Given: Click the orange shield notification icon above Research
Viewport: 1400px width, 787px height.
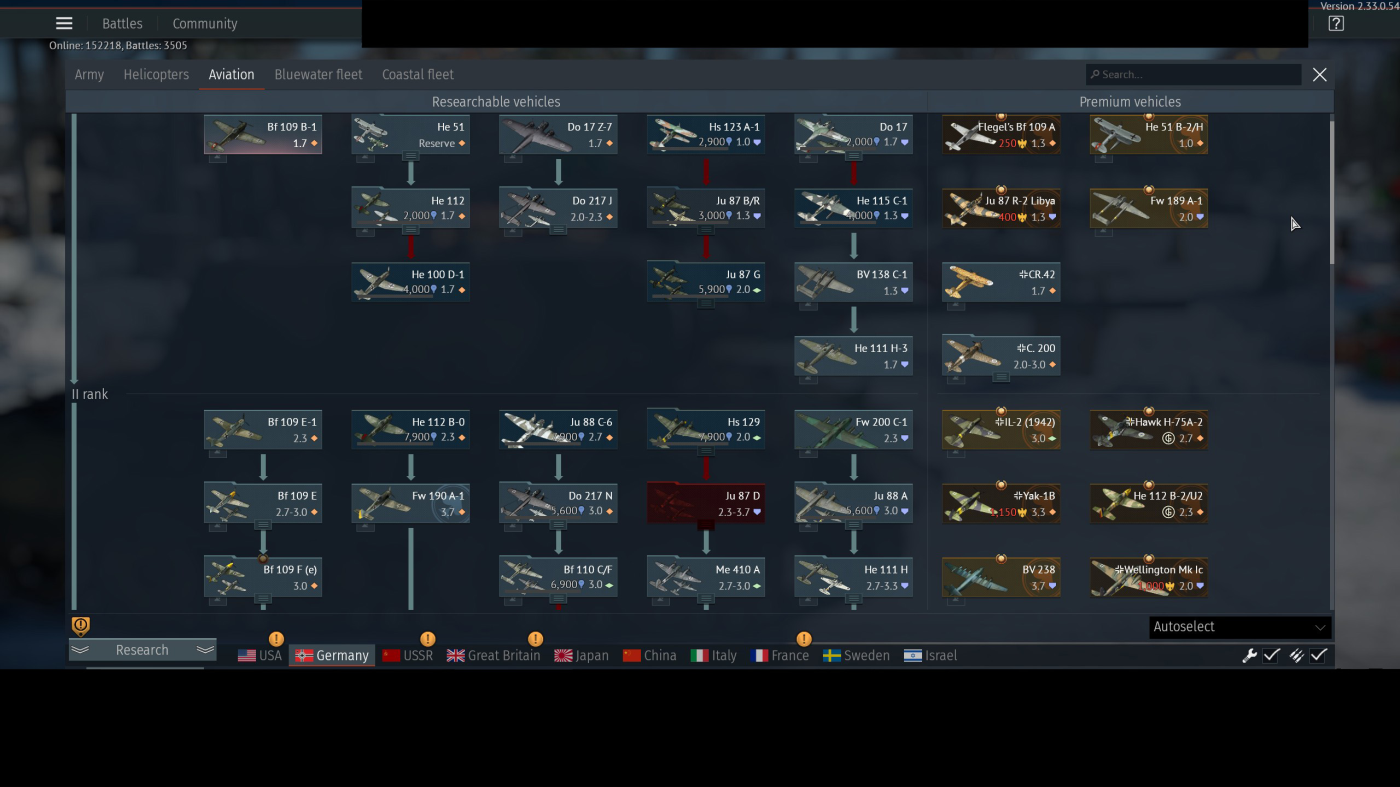Looking at the screenshot, I should [81, 626].
